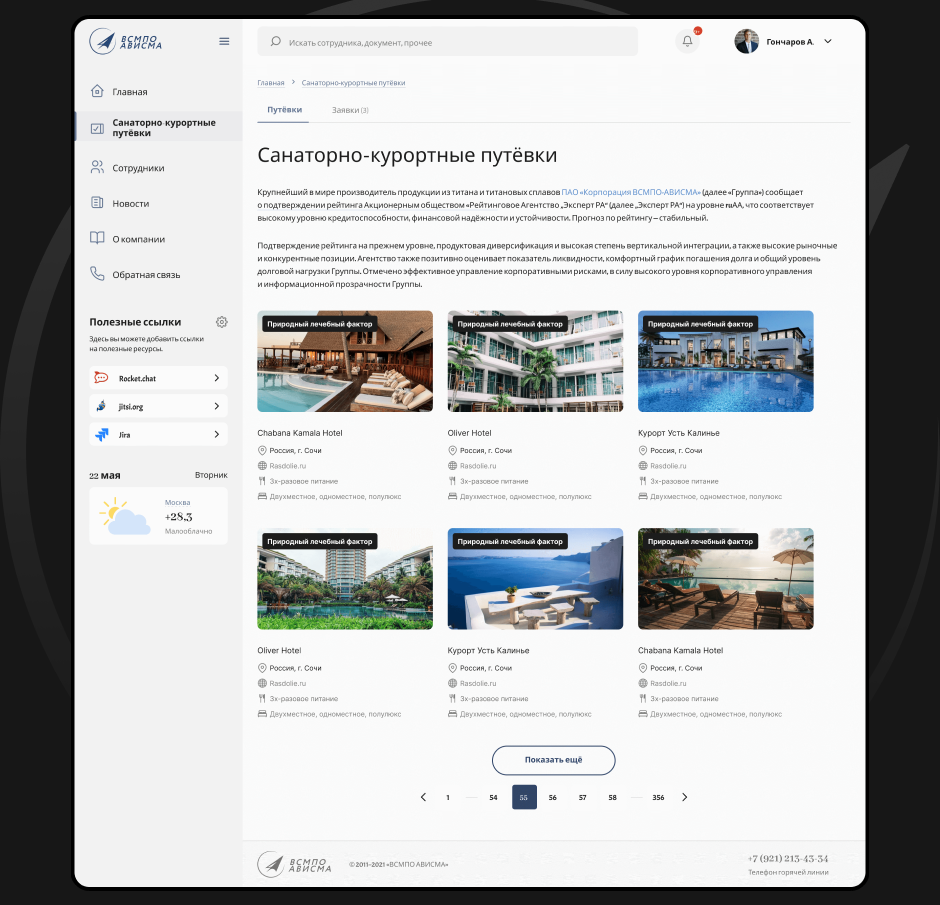Click the search magnifier icon
This screenshot has height=905, width=940.
pos(276,42)
